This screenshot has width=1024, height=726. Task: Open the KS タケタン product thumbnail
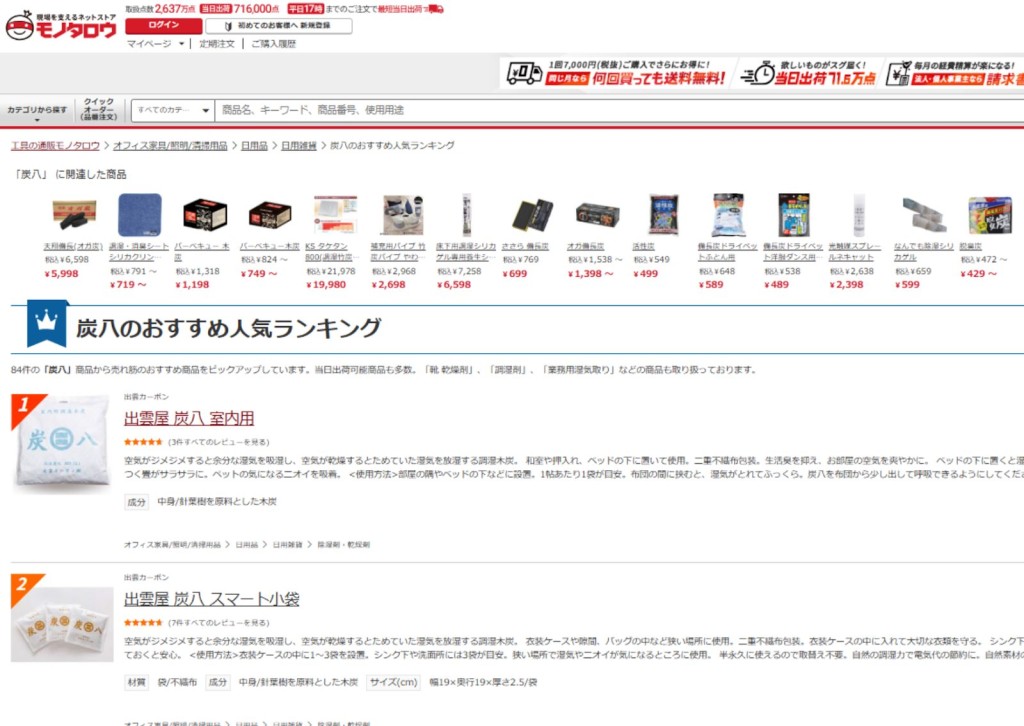(335, 215)
